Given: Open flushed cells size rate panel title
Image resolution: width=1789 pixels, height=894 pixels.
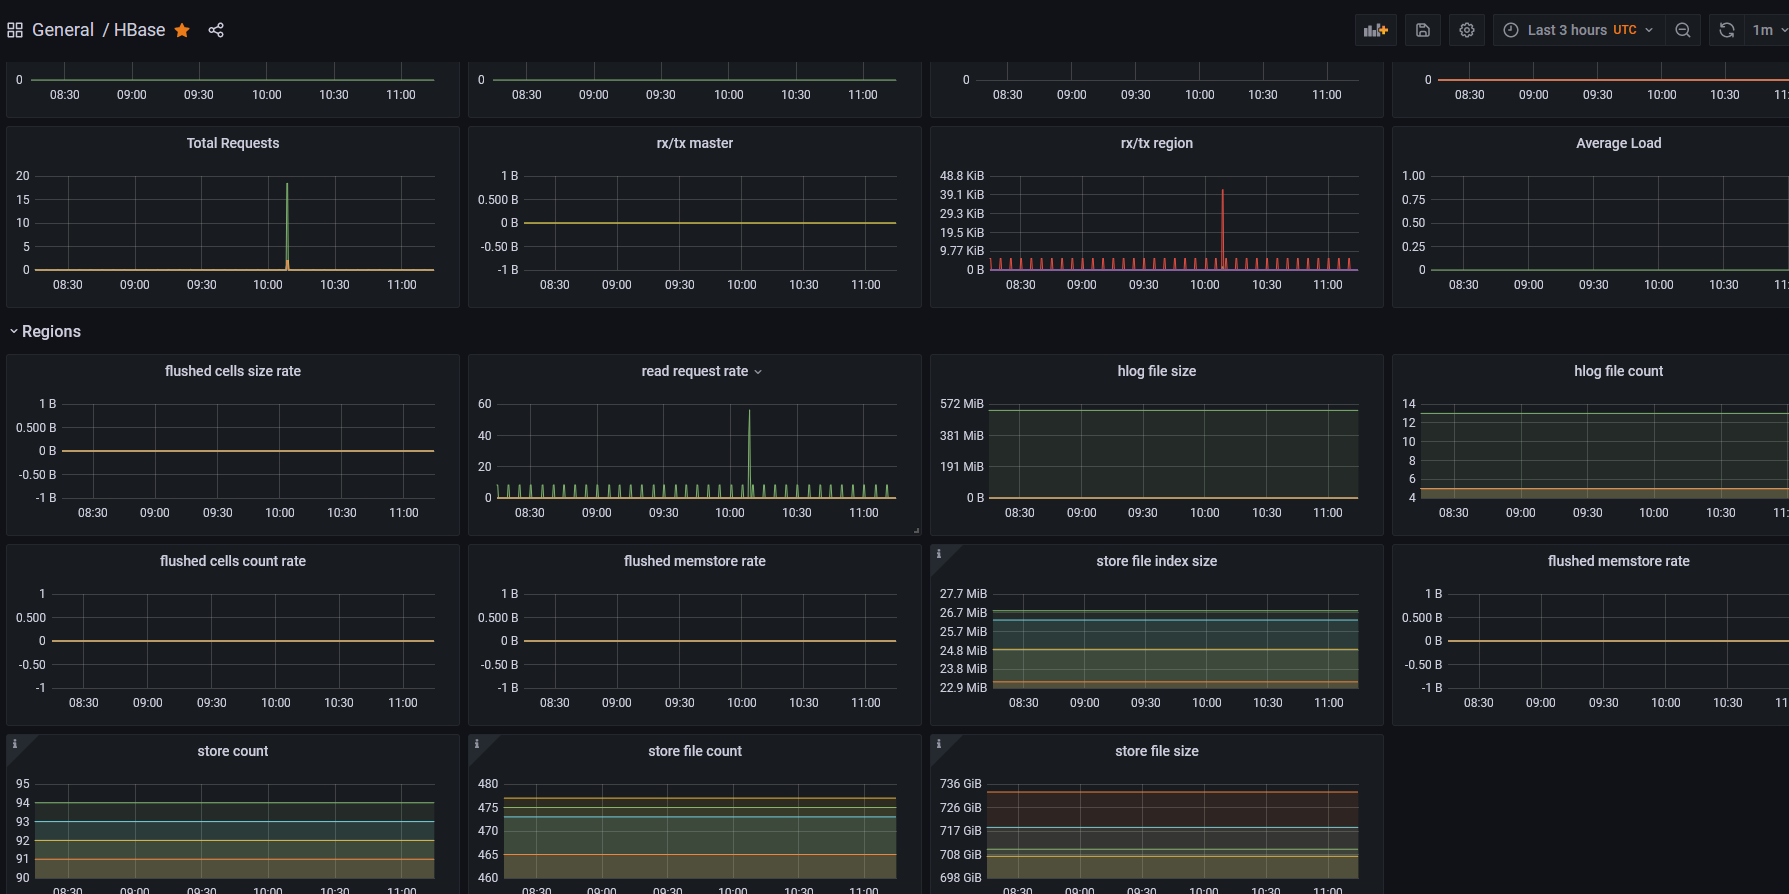Looking at the screenshot, I should [233, 371].
